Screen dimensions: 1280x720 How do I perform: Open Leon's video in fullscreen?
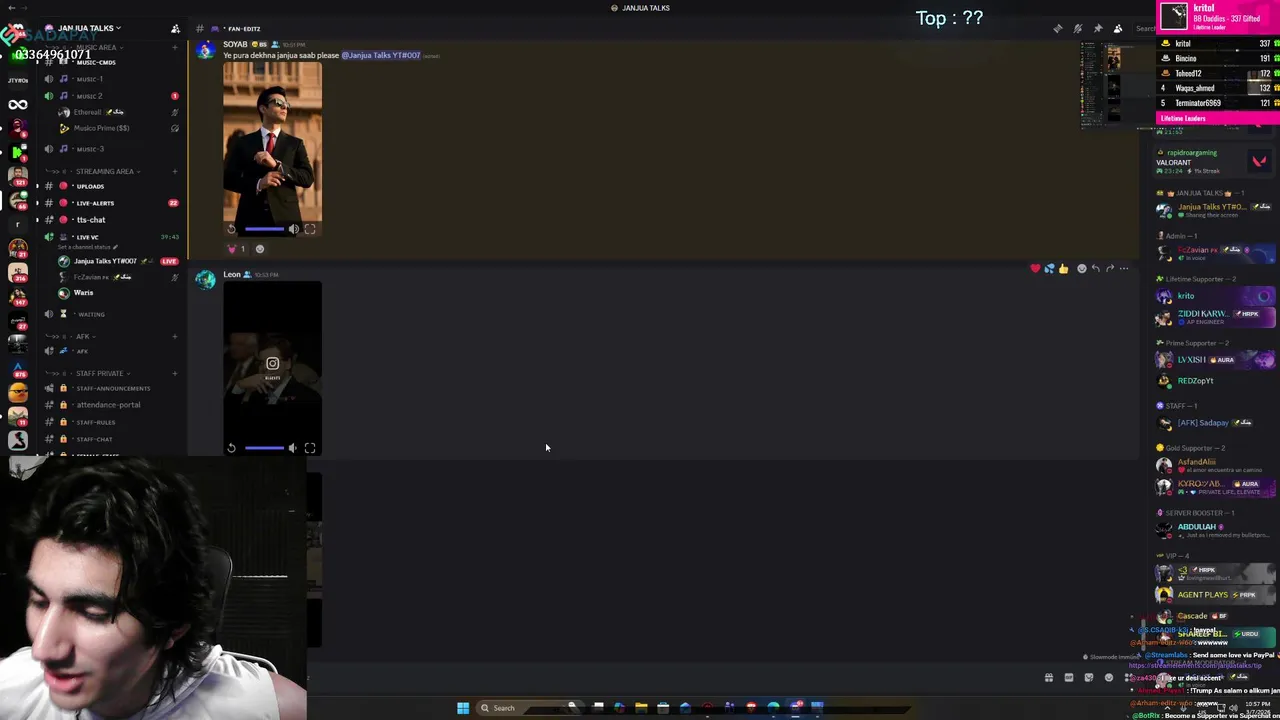[x=310, y=448]
